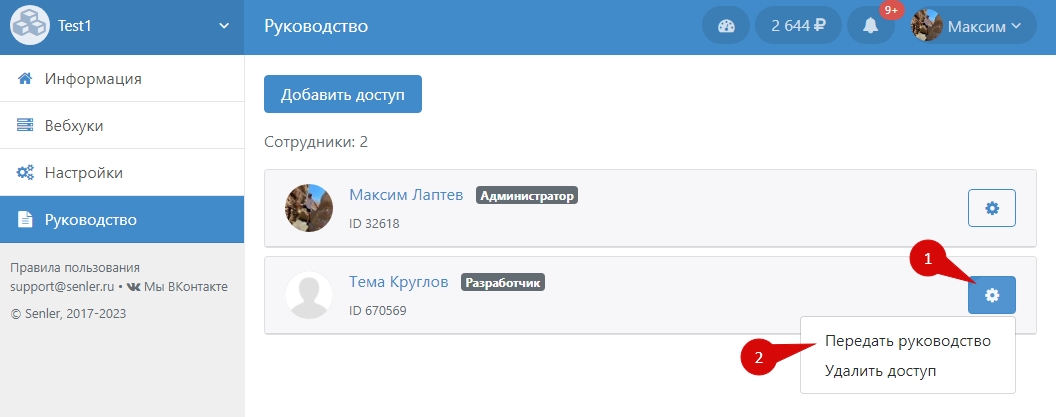Click gear button for Тема Круглов
Viewport: 1056px width, 417px height.
(x=991, y=295)
